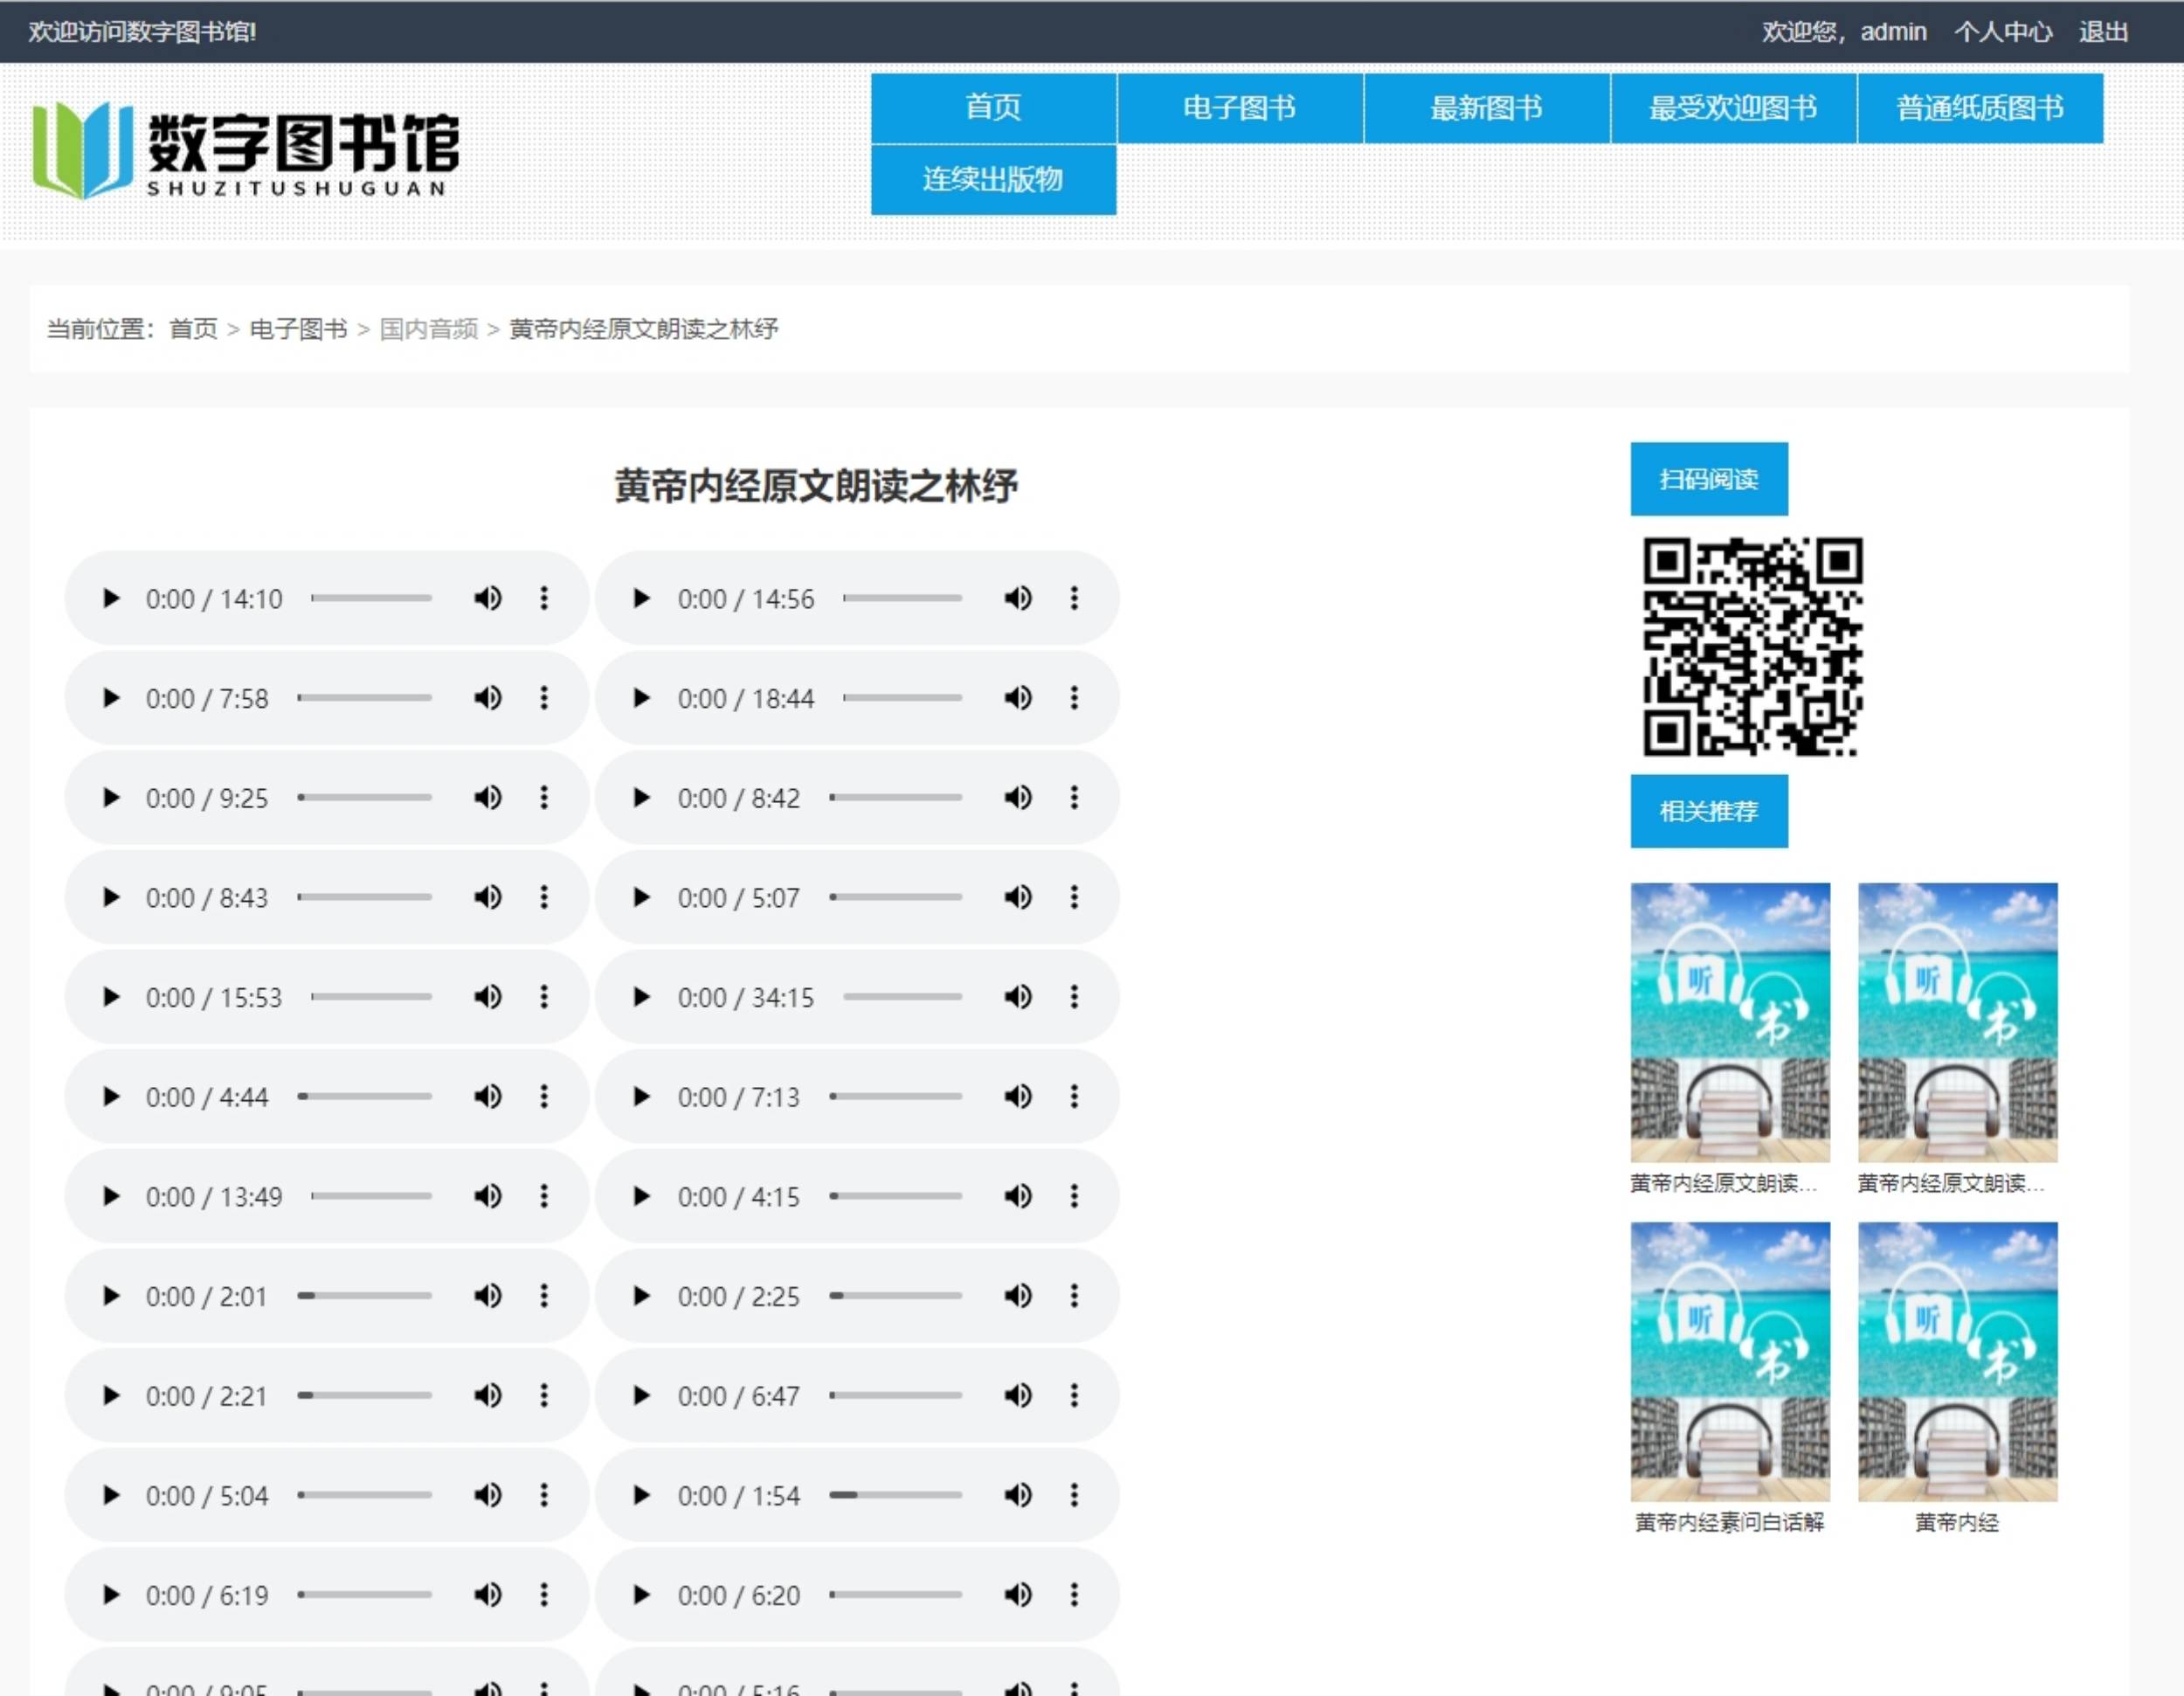Image resolution: width=2184 pixels, height=1696 pixels.
Task: Open three-dot menu on 5:07 audio
Action: [1074, 897]
